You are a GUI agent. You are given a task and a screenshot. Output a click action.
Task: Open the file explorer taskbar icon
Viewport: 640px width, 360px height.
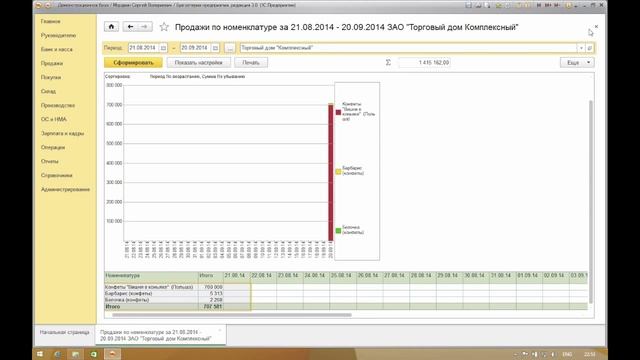76,354
